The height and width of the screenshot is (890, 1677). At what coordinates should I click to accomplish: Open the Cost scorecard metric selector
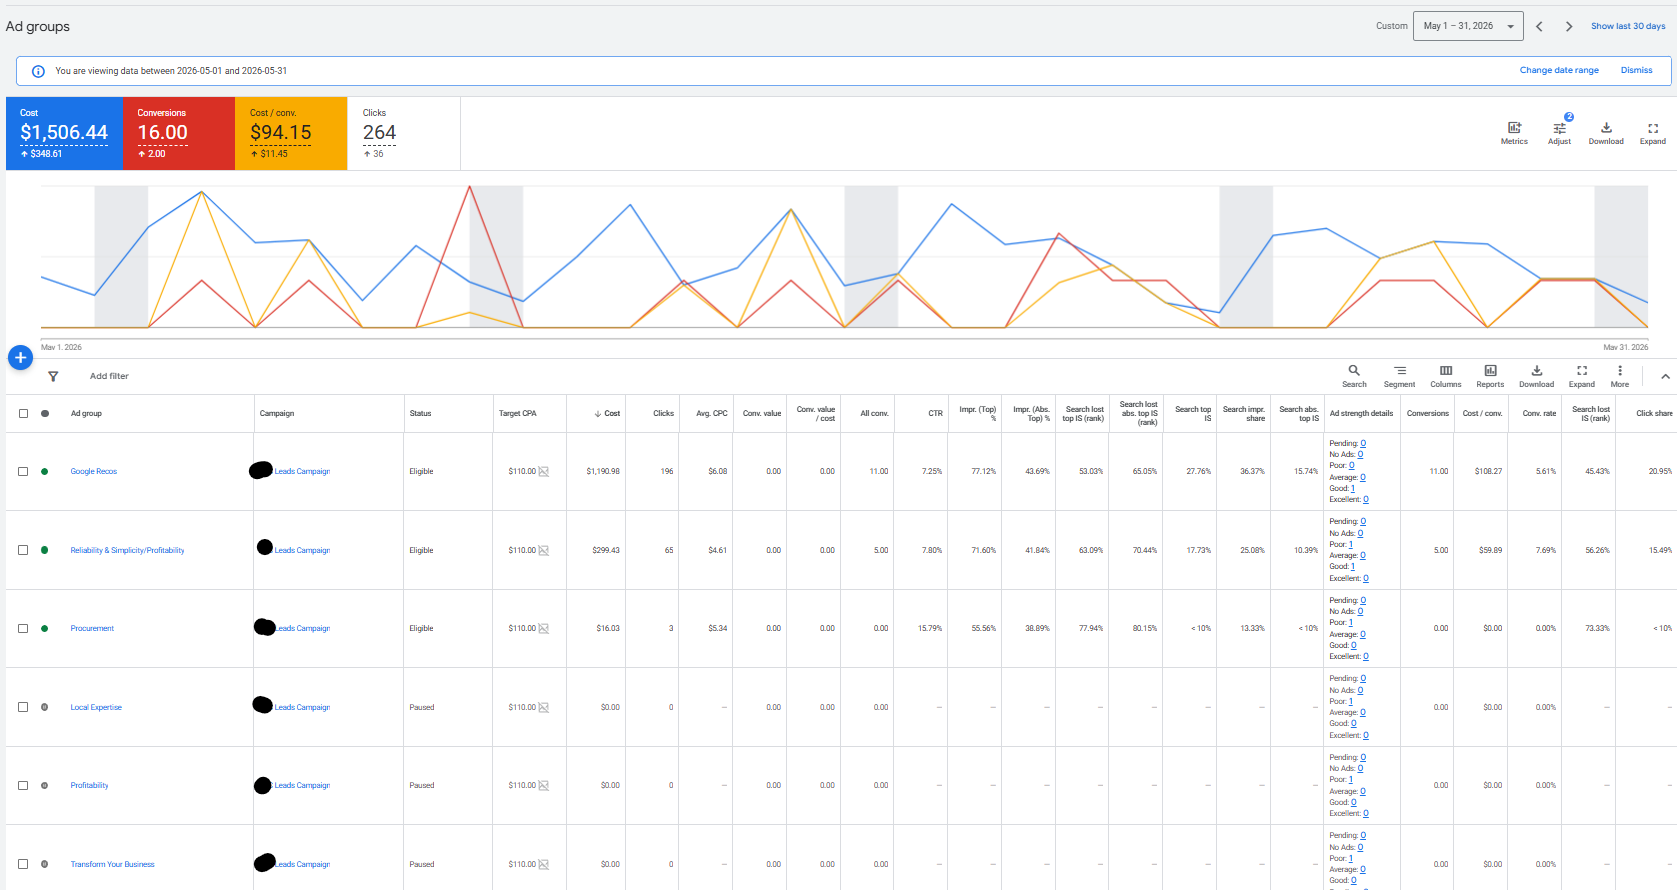click(64, 133)
